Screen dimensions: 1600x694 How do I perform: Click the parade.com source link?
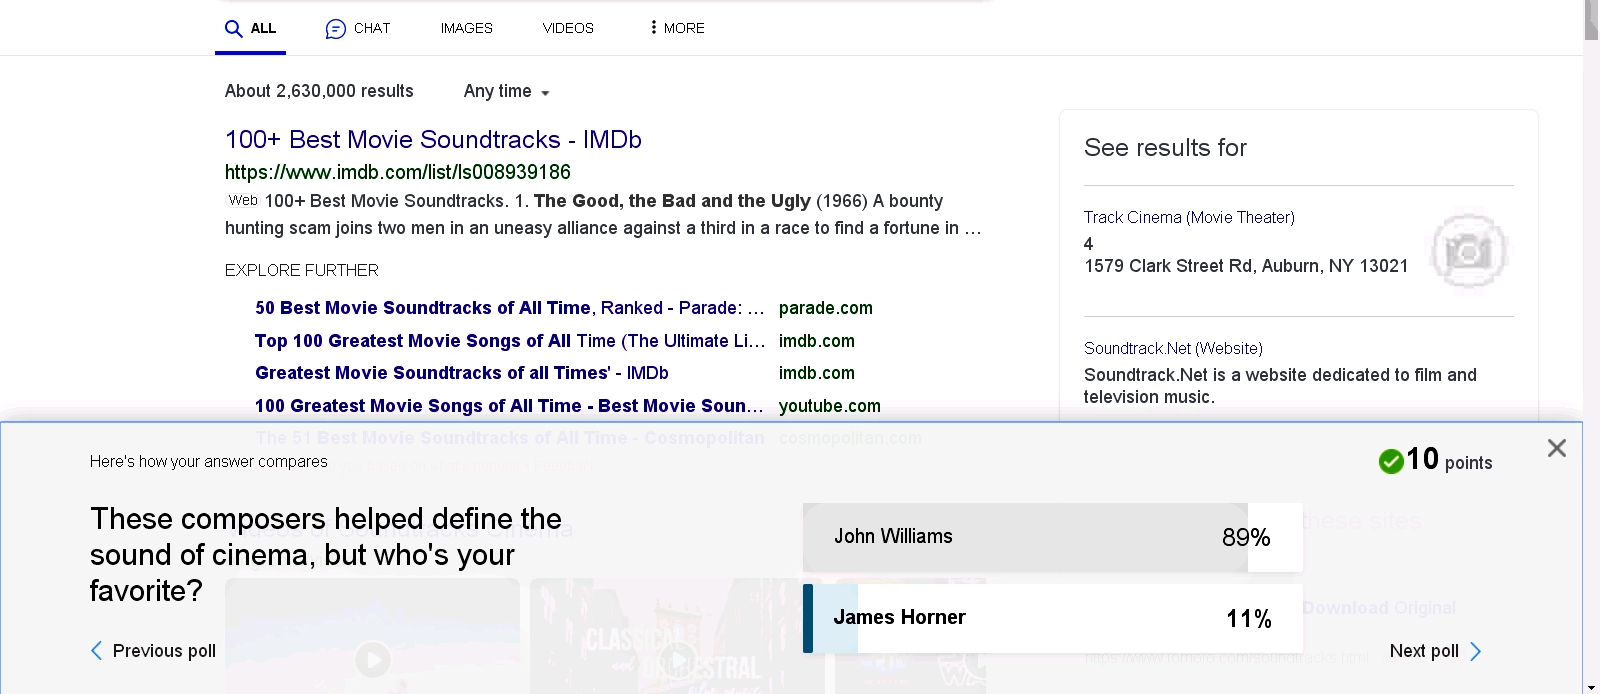click(826, 308)
